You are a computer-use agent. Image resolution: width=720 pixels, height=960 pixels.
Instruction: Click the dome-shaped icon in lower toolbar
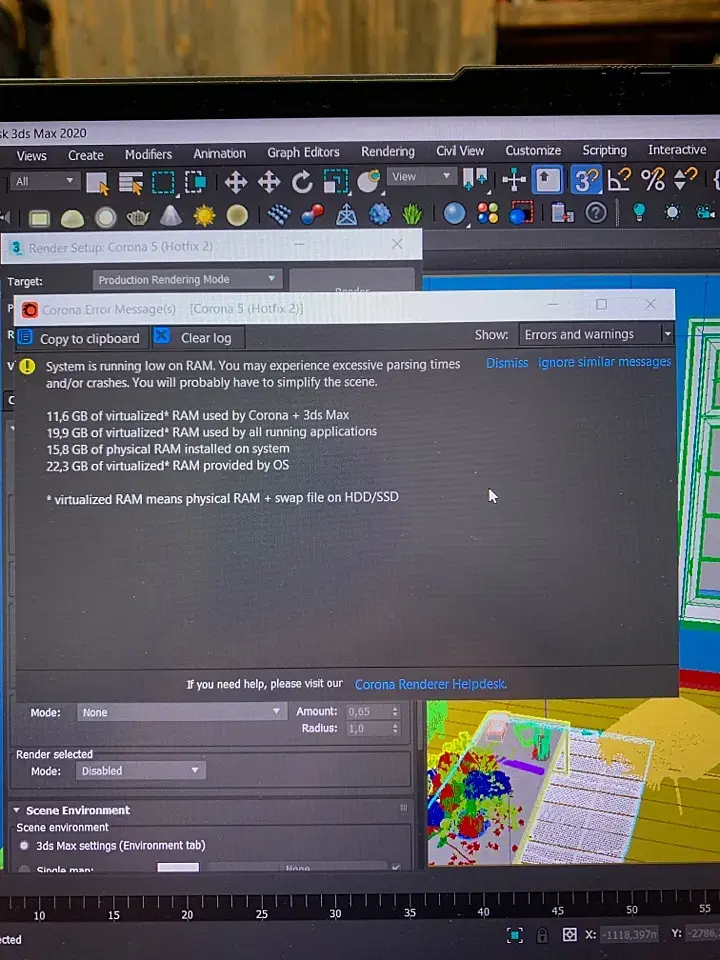pos(72,217)
